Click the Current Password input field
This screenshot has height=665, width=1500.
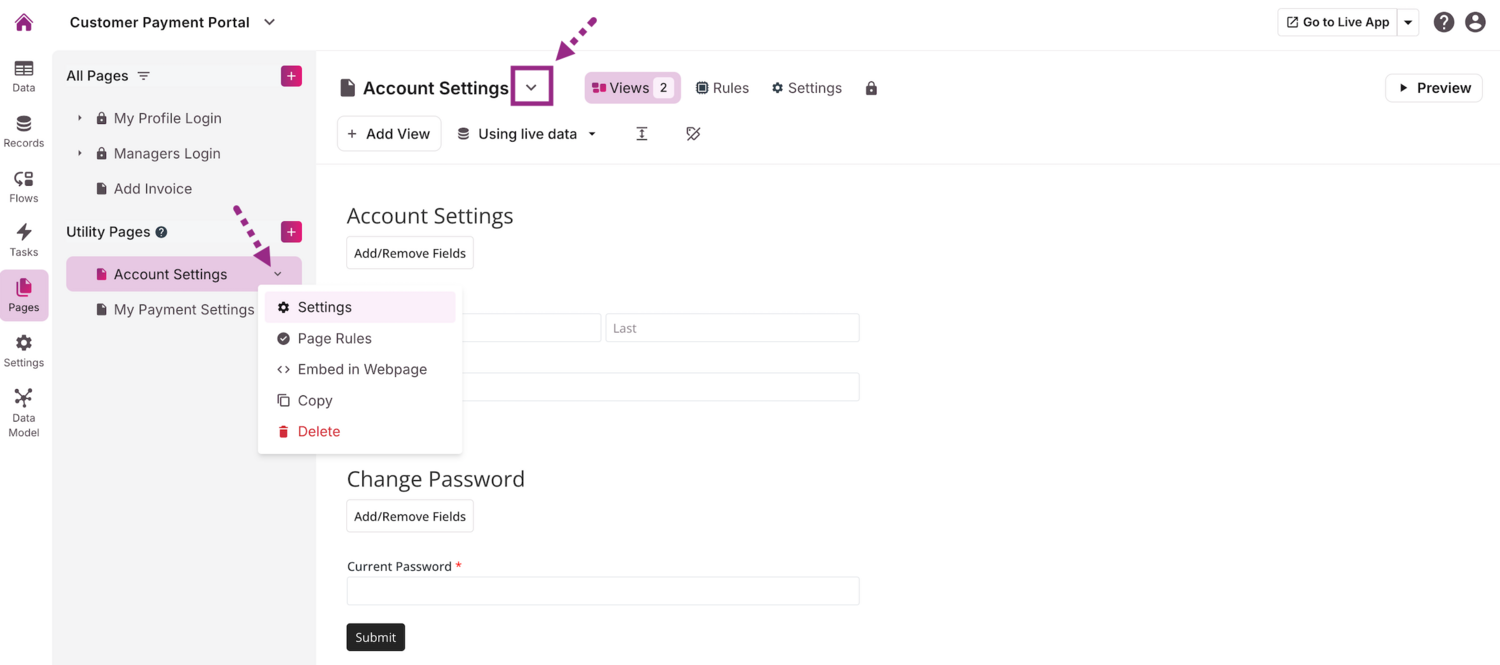[x=602, y=591]
